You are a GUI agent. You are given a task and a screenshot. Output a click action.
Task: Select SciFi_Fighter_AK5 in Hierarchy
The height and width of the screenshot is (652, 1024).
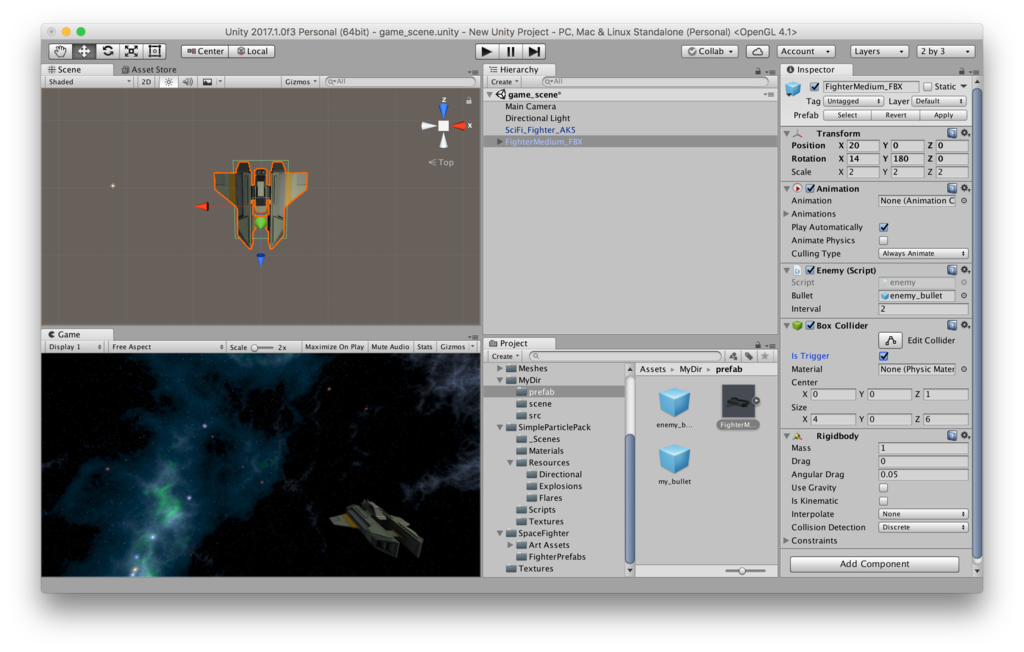(x=540, y=130)
